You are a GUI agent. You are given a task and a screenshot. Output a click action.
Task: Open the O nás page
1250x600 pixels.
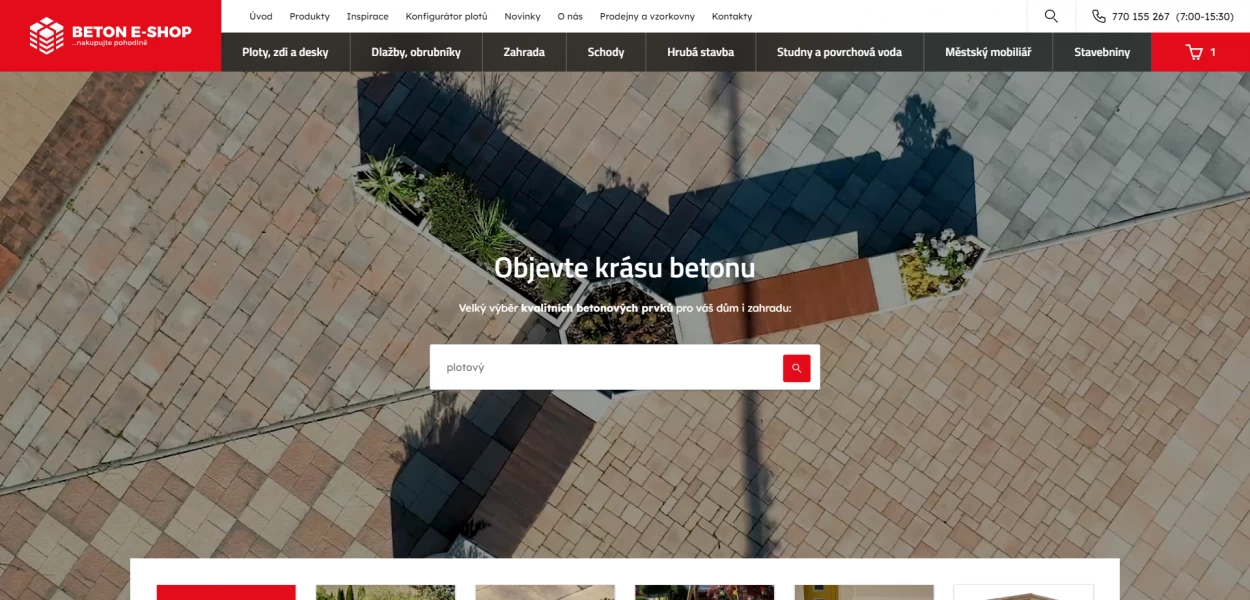(x=570, y=16)
